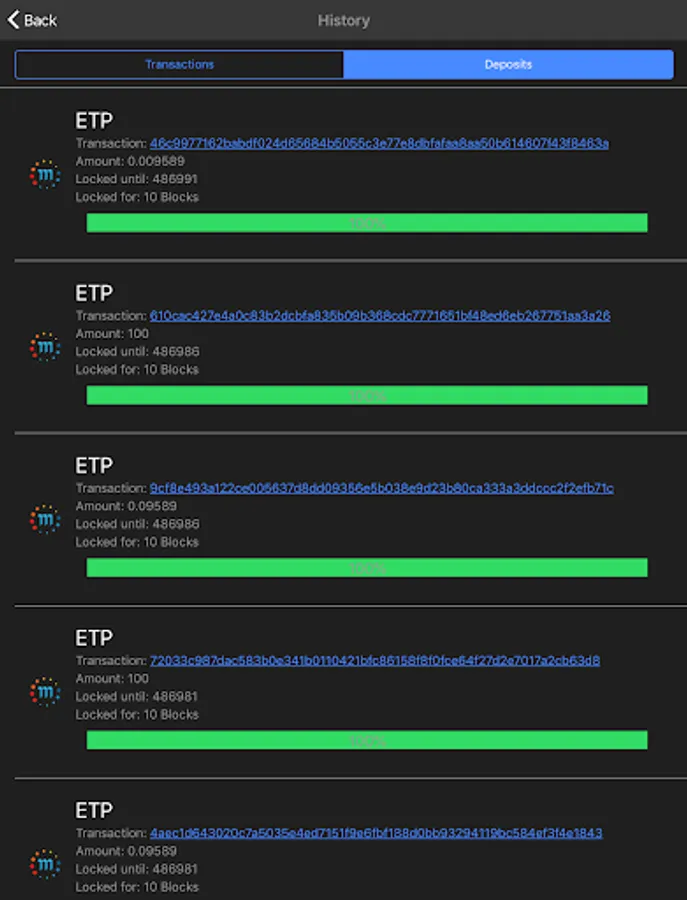Click Metaverse logo of 46c9977 deposit

(x=45, y=175)
